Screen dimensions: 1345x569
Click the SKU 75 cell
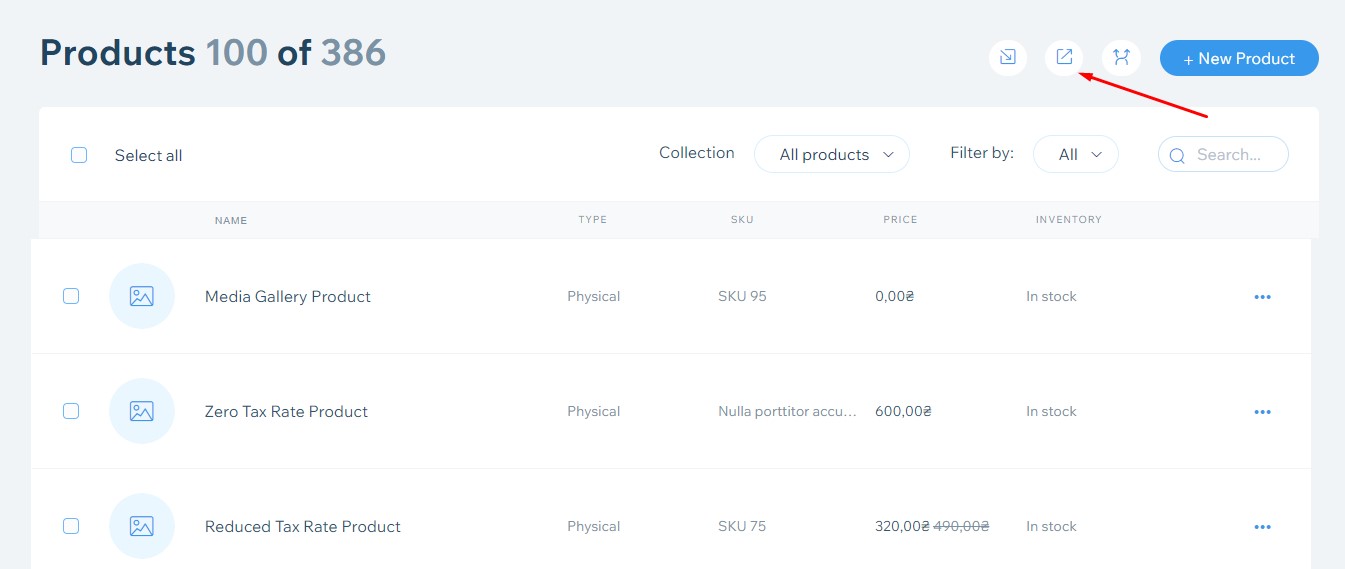pos(742,526)
